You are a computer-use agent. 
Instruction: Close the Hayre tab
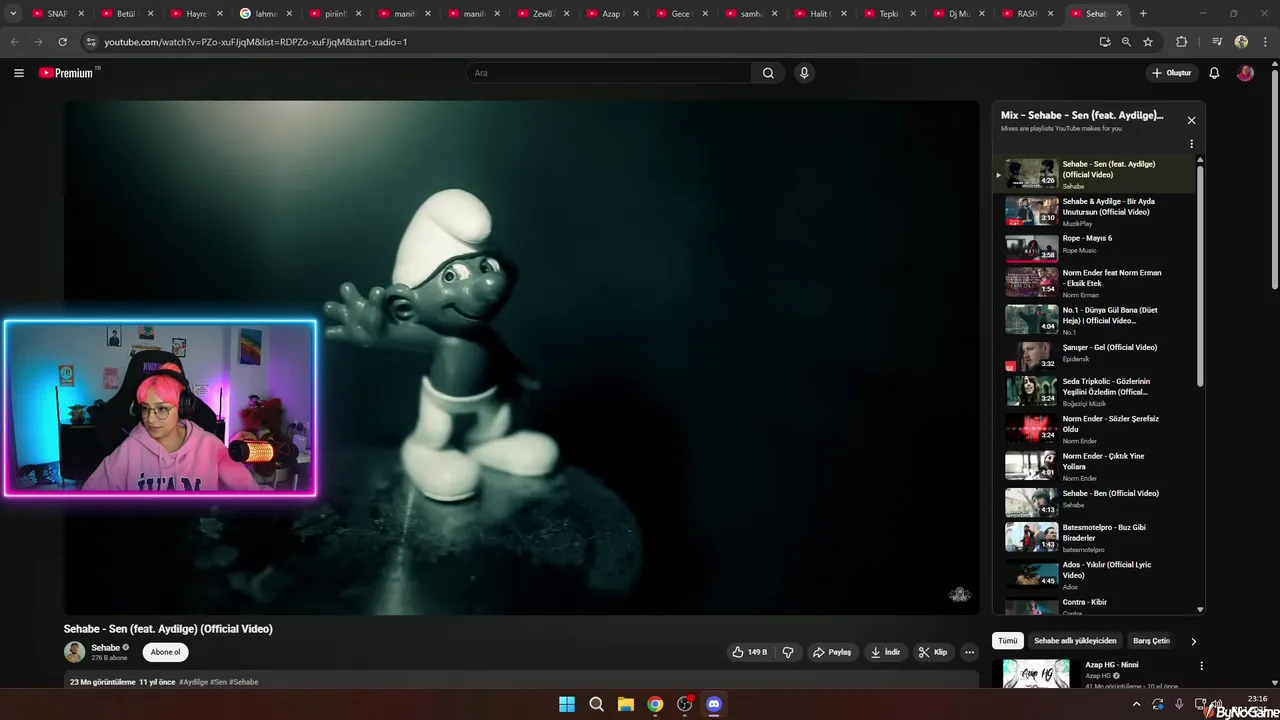pyautogui.click(x=220, y=14)
